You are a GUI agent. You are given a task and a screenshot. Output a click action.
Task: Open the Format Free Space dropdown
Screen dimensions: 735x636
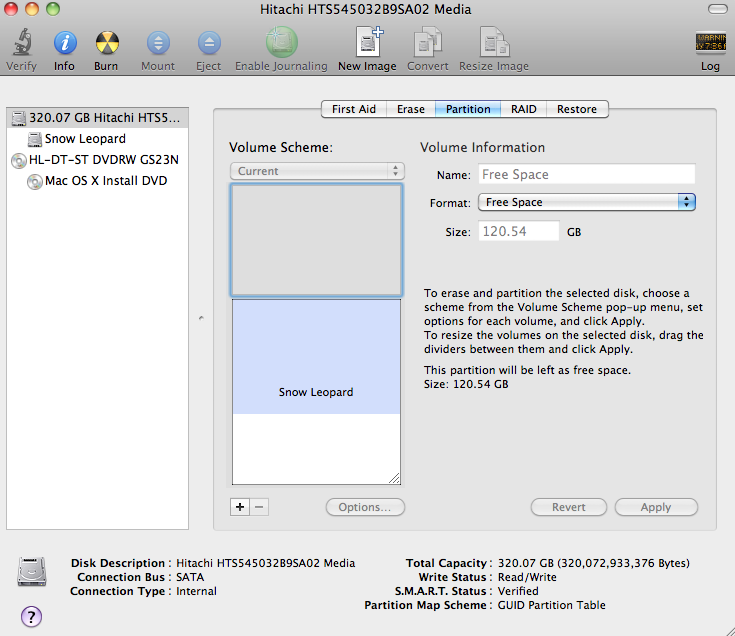click(587, 202)
